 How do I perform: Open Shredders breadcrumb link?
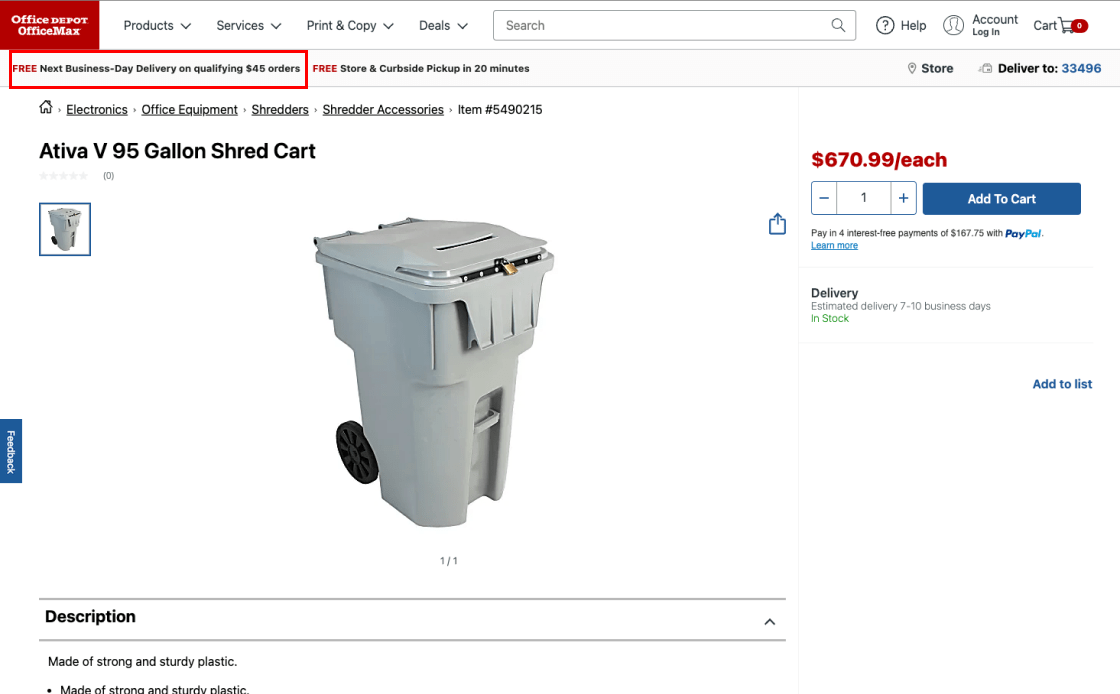[x=280, y=110]
